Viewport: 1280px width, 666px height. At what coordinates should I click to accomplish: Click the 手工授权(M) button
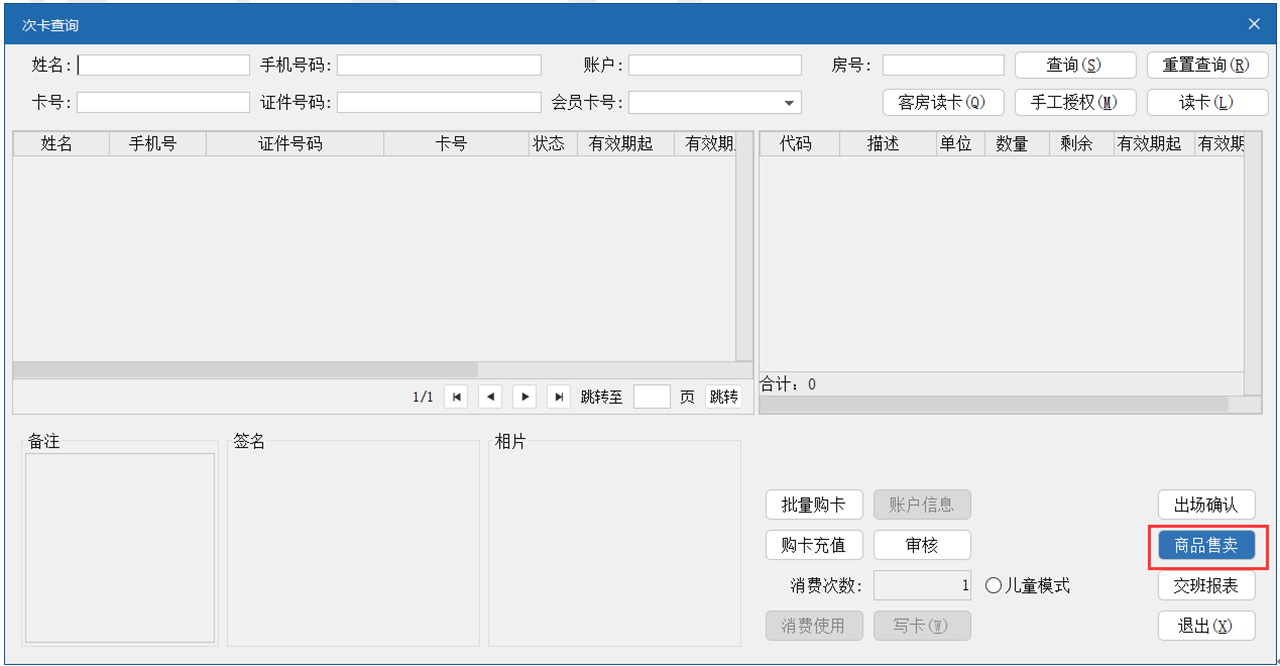point(1075,102)
